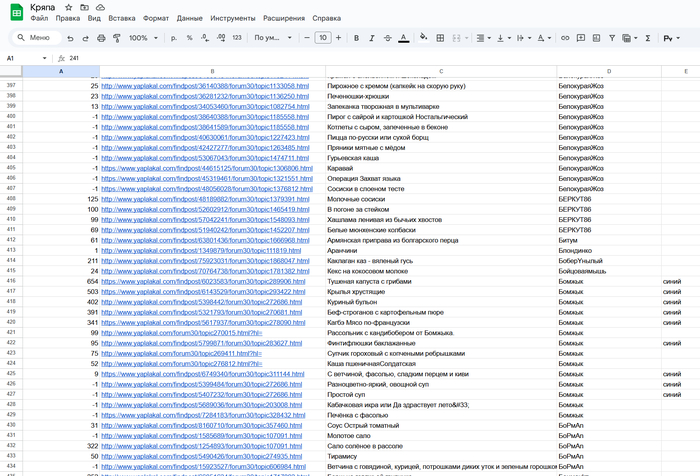Toggle italic formatting

pos(369,38)
